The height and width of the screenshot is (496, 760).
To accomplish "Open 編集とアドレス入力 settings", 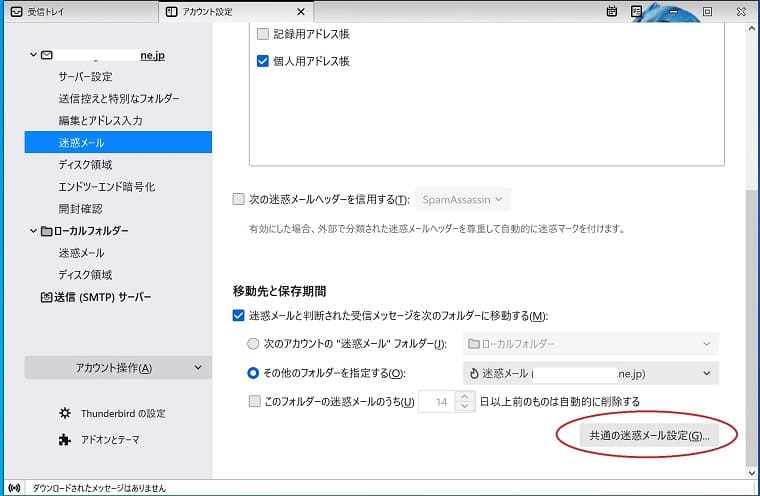I will pos(100,120).
